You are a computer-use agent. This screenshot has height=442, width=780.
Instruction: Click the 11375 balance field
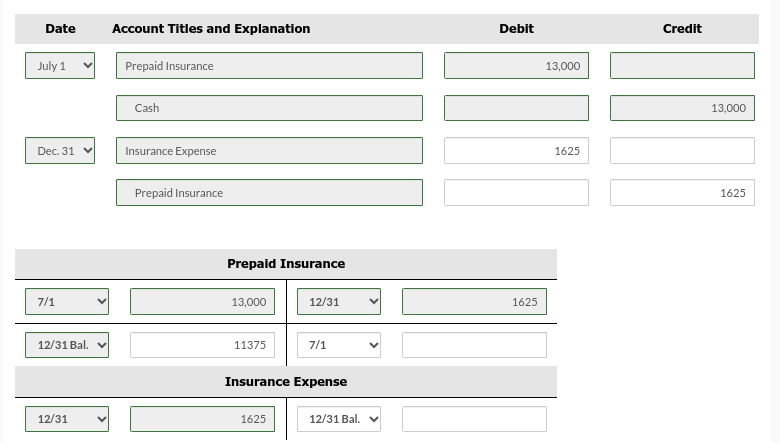pyautogui.click(x=202, y=345)
